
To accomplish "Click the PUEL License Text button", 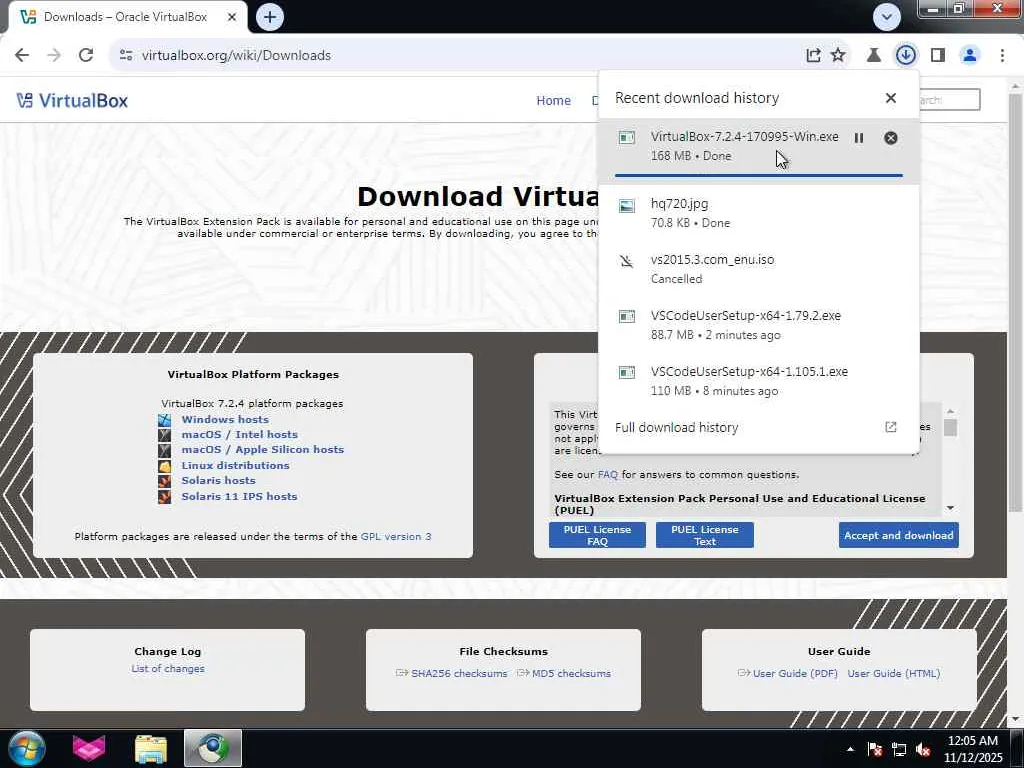I will [705, 535].
